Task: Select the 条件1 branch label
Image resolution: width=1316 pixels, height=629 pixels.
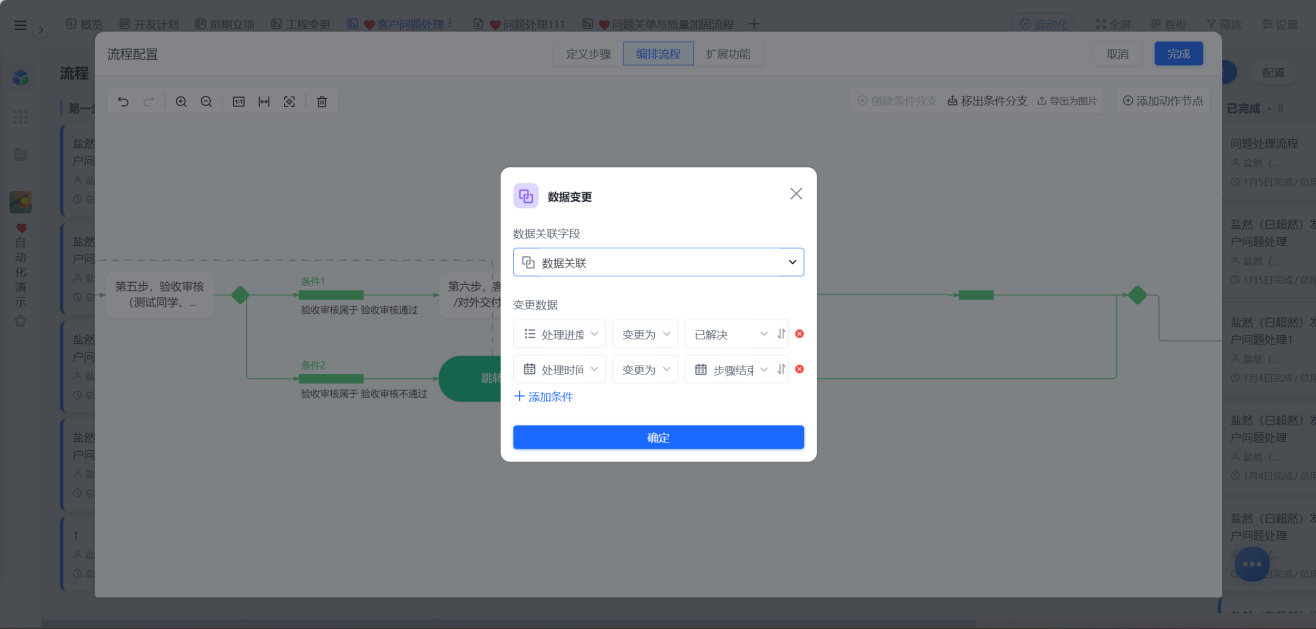Action: (x=313, y=282)
